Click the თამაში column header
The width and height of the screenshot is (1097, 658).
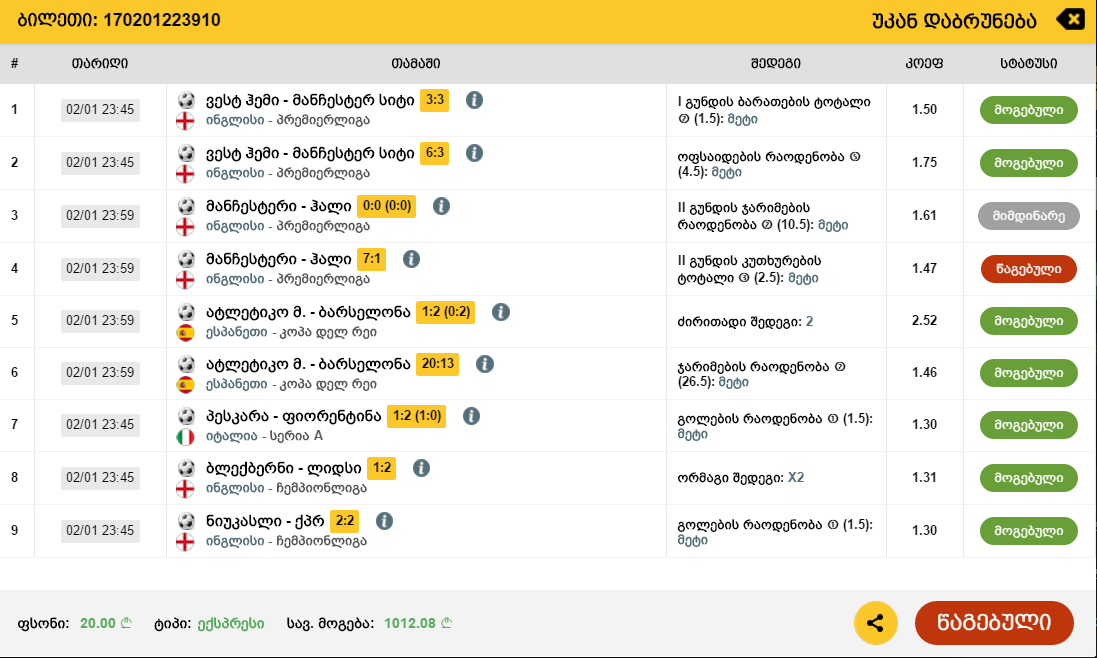click(x=416, y=64)
